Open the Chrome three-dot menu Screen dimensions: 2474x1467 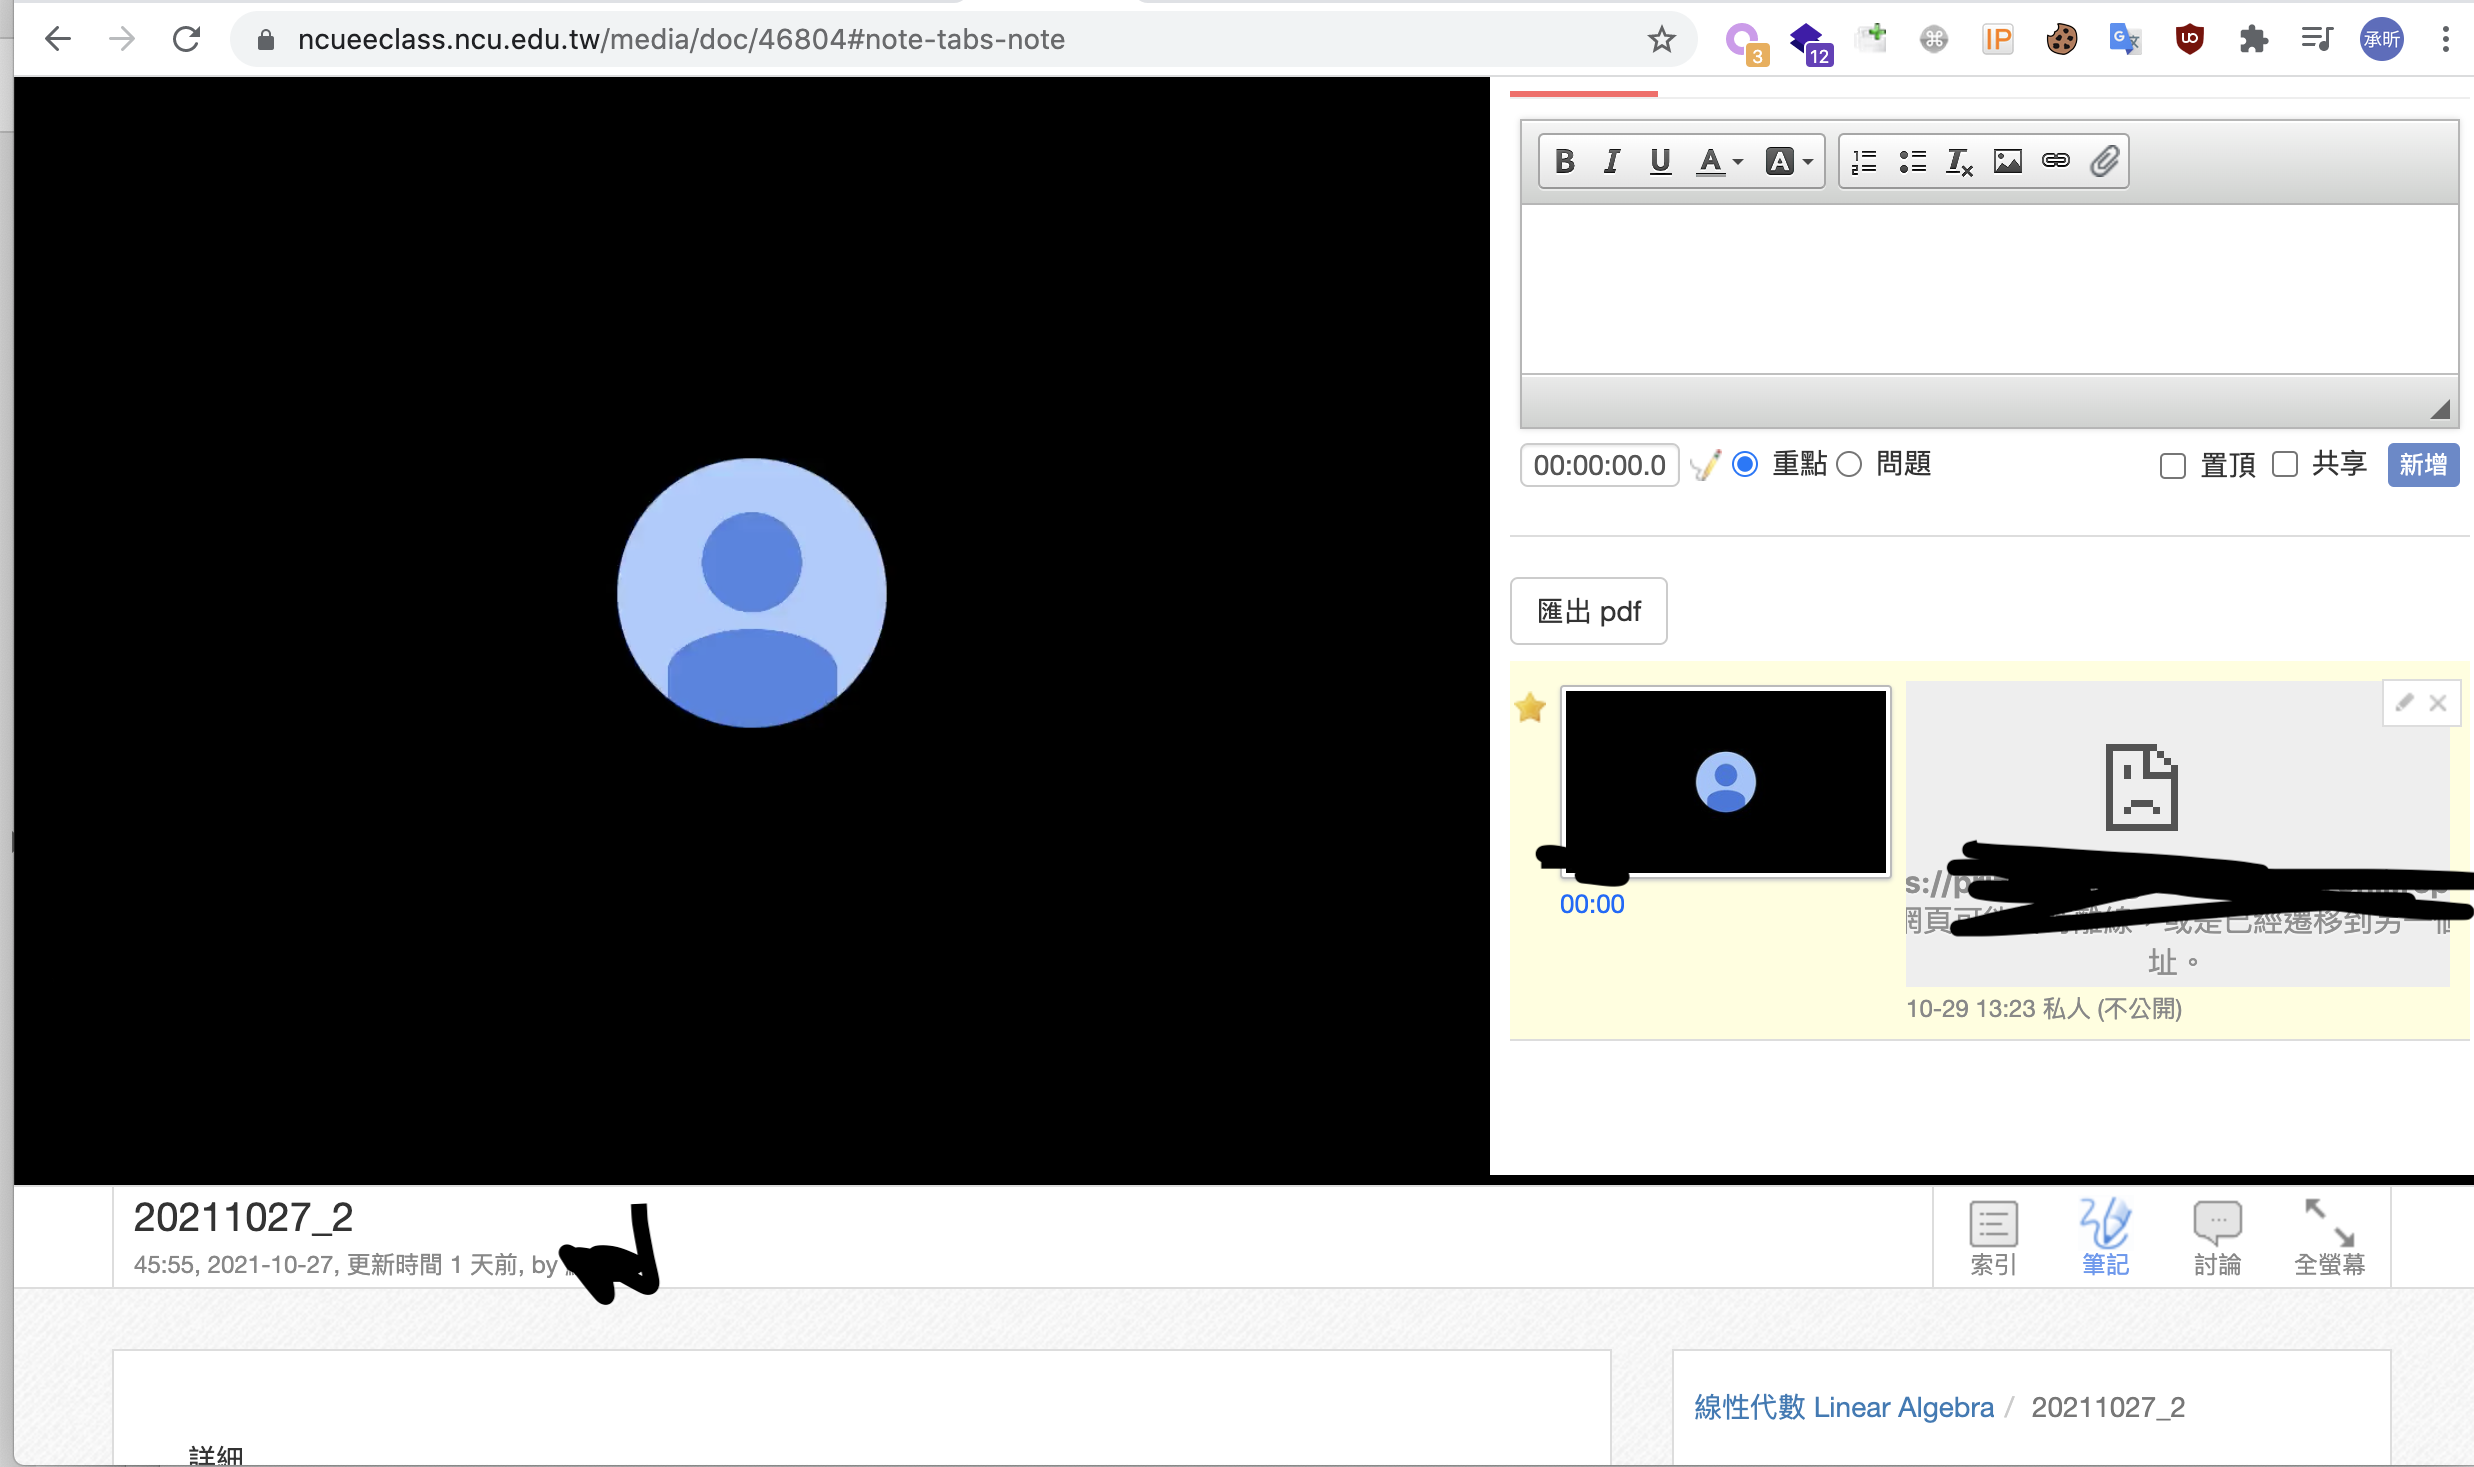coord(2445,39)
